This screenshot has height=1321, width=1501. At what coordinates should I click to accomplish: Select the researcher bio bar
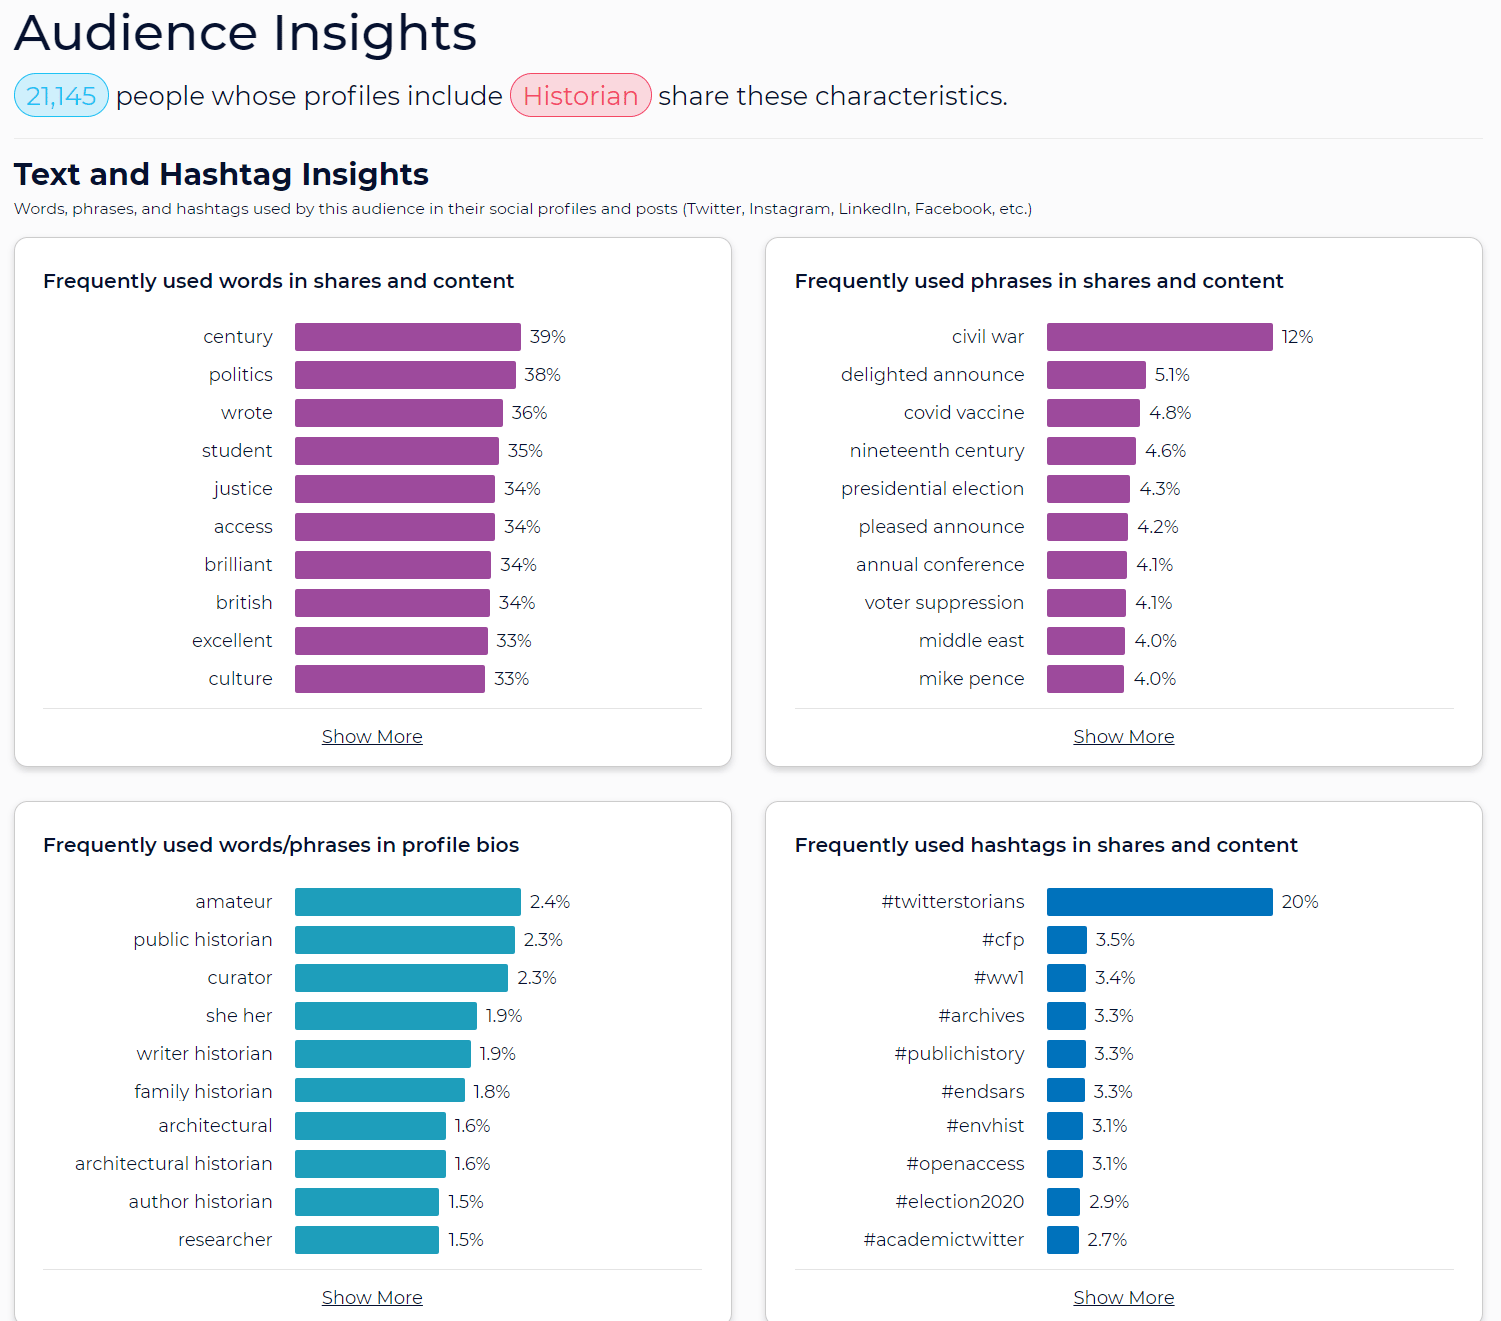coord(367,1240)
